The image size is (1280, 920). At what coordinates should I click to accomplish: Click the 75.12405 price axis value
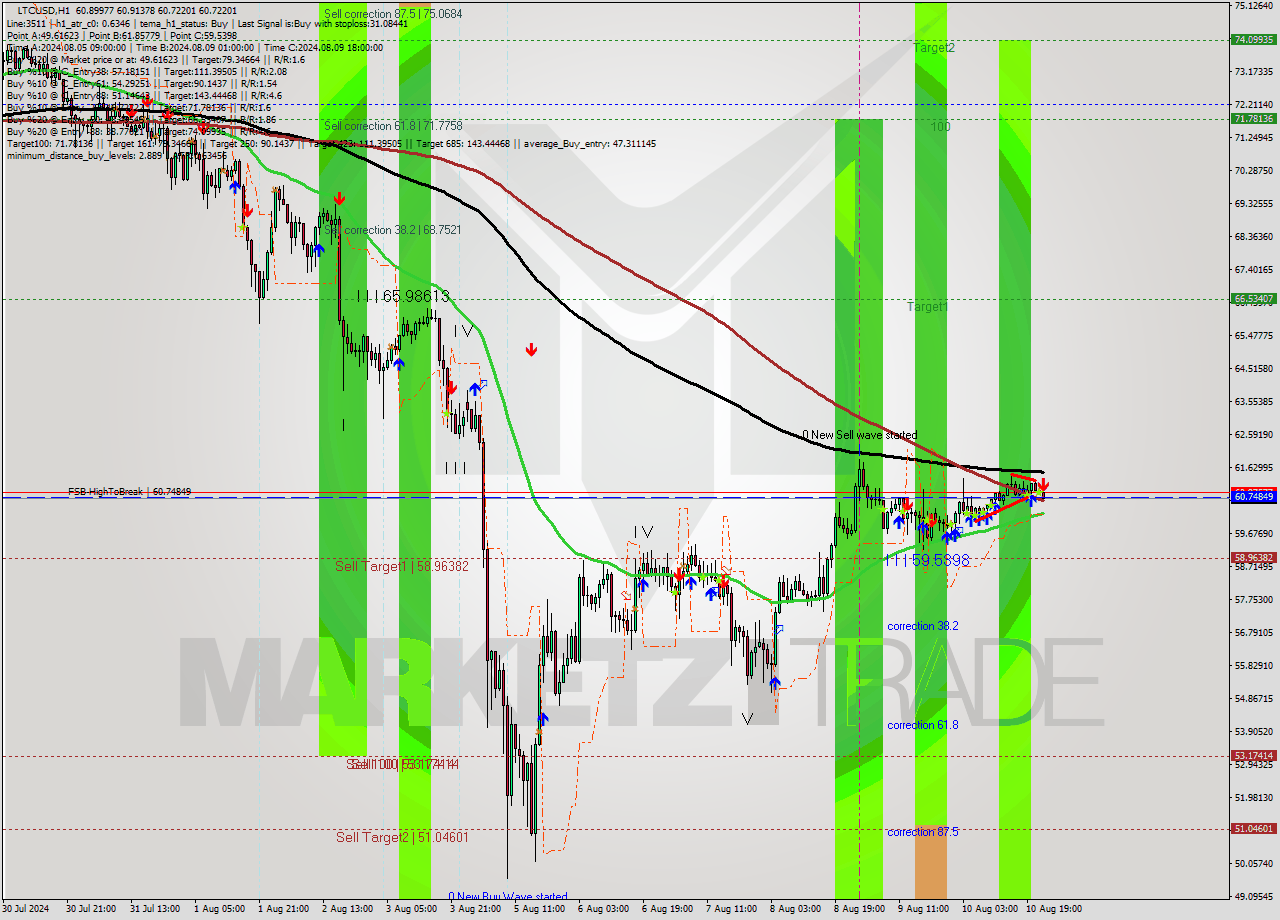point(1253,6)
